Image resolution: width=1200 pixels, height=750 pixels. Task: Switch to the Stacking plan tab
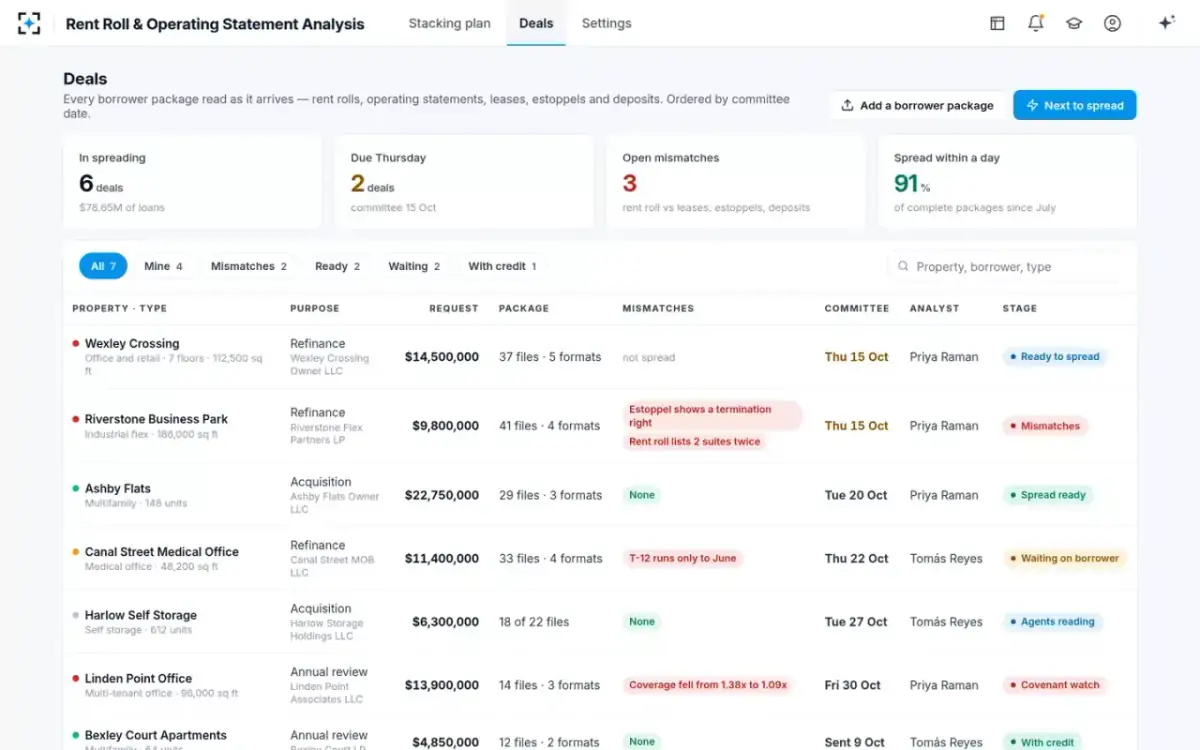click(x=449, y=23)
